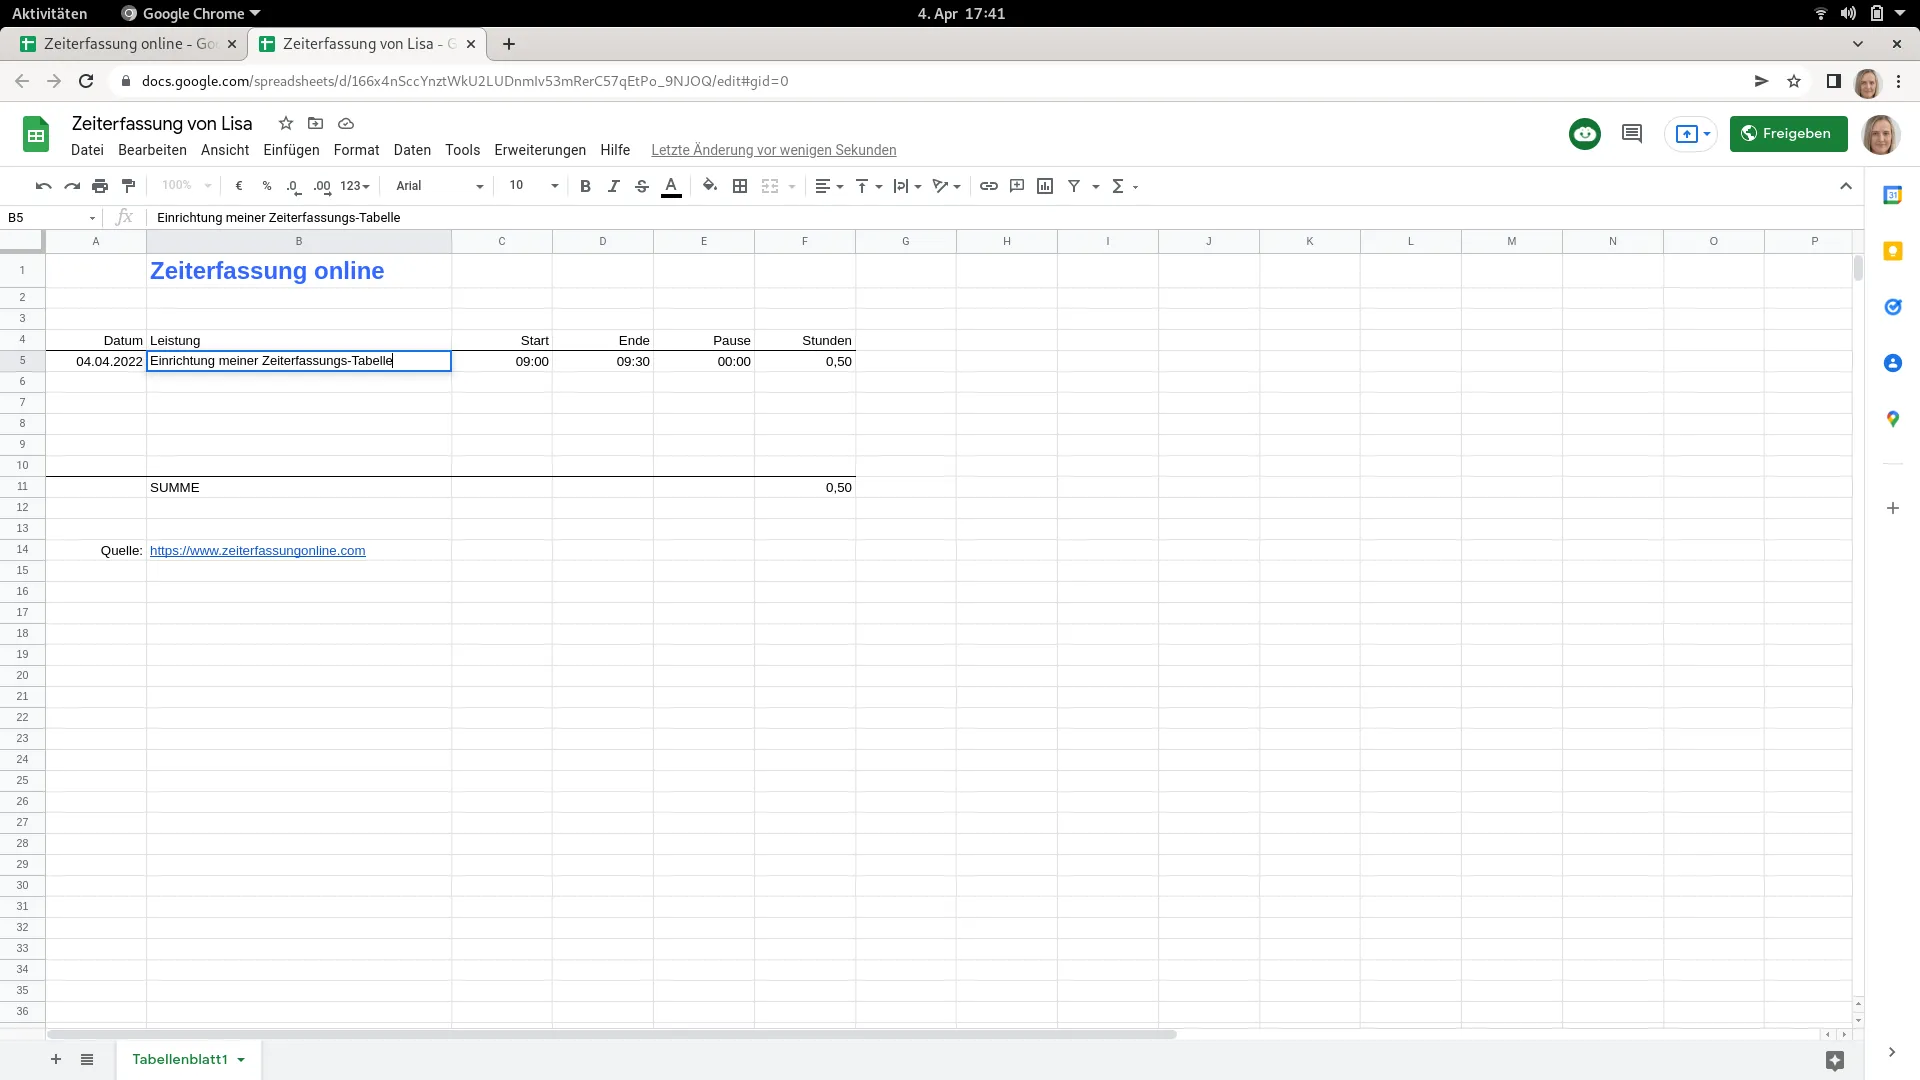The image size is (1920, 1080).
Task: Click the undo icon in toolbar
Action: (43, 186)
